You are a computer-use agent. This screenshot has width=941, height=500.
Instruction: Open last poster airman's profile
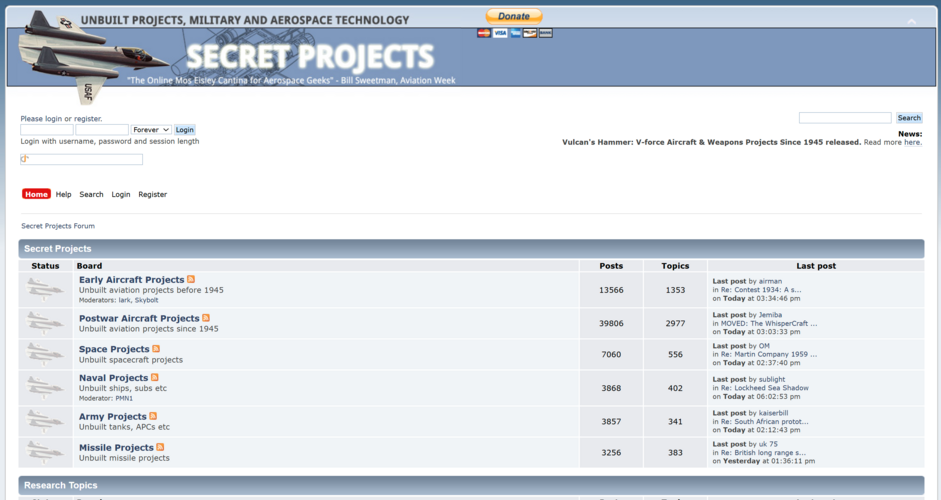pos(771,281)
